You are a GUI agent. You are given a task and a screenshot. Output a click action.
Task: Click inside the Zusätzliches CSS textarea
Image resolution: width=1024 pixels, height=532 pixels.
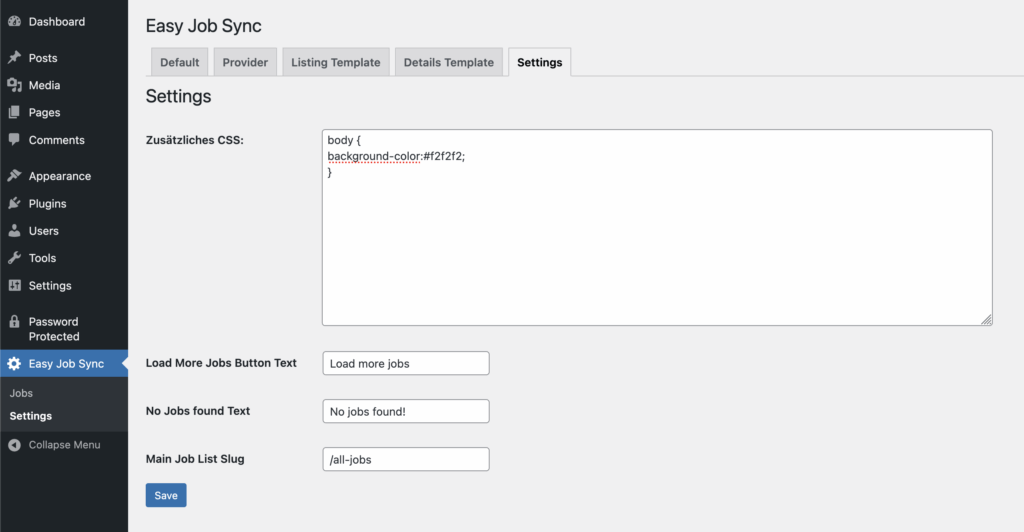[x=657, y=227]
